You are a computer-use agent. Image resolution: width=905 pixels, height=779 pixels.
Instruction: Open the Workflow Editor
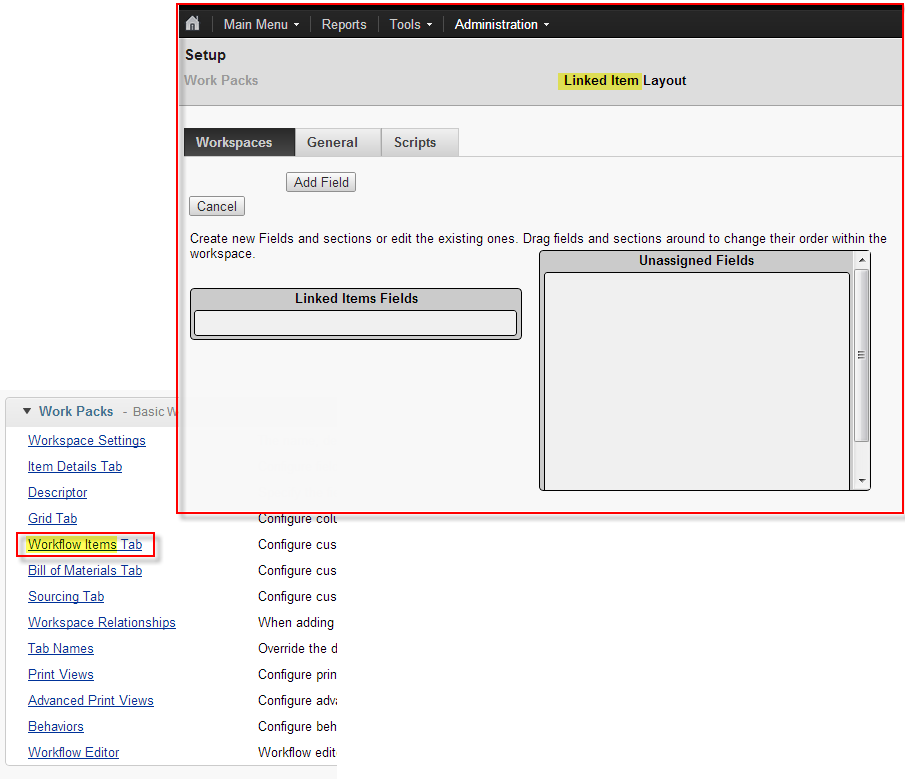click(73, 752)
